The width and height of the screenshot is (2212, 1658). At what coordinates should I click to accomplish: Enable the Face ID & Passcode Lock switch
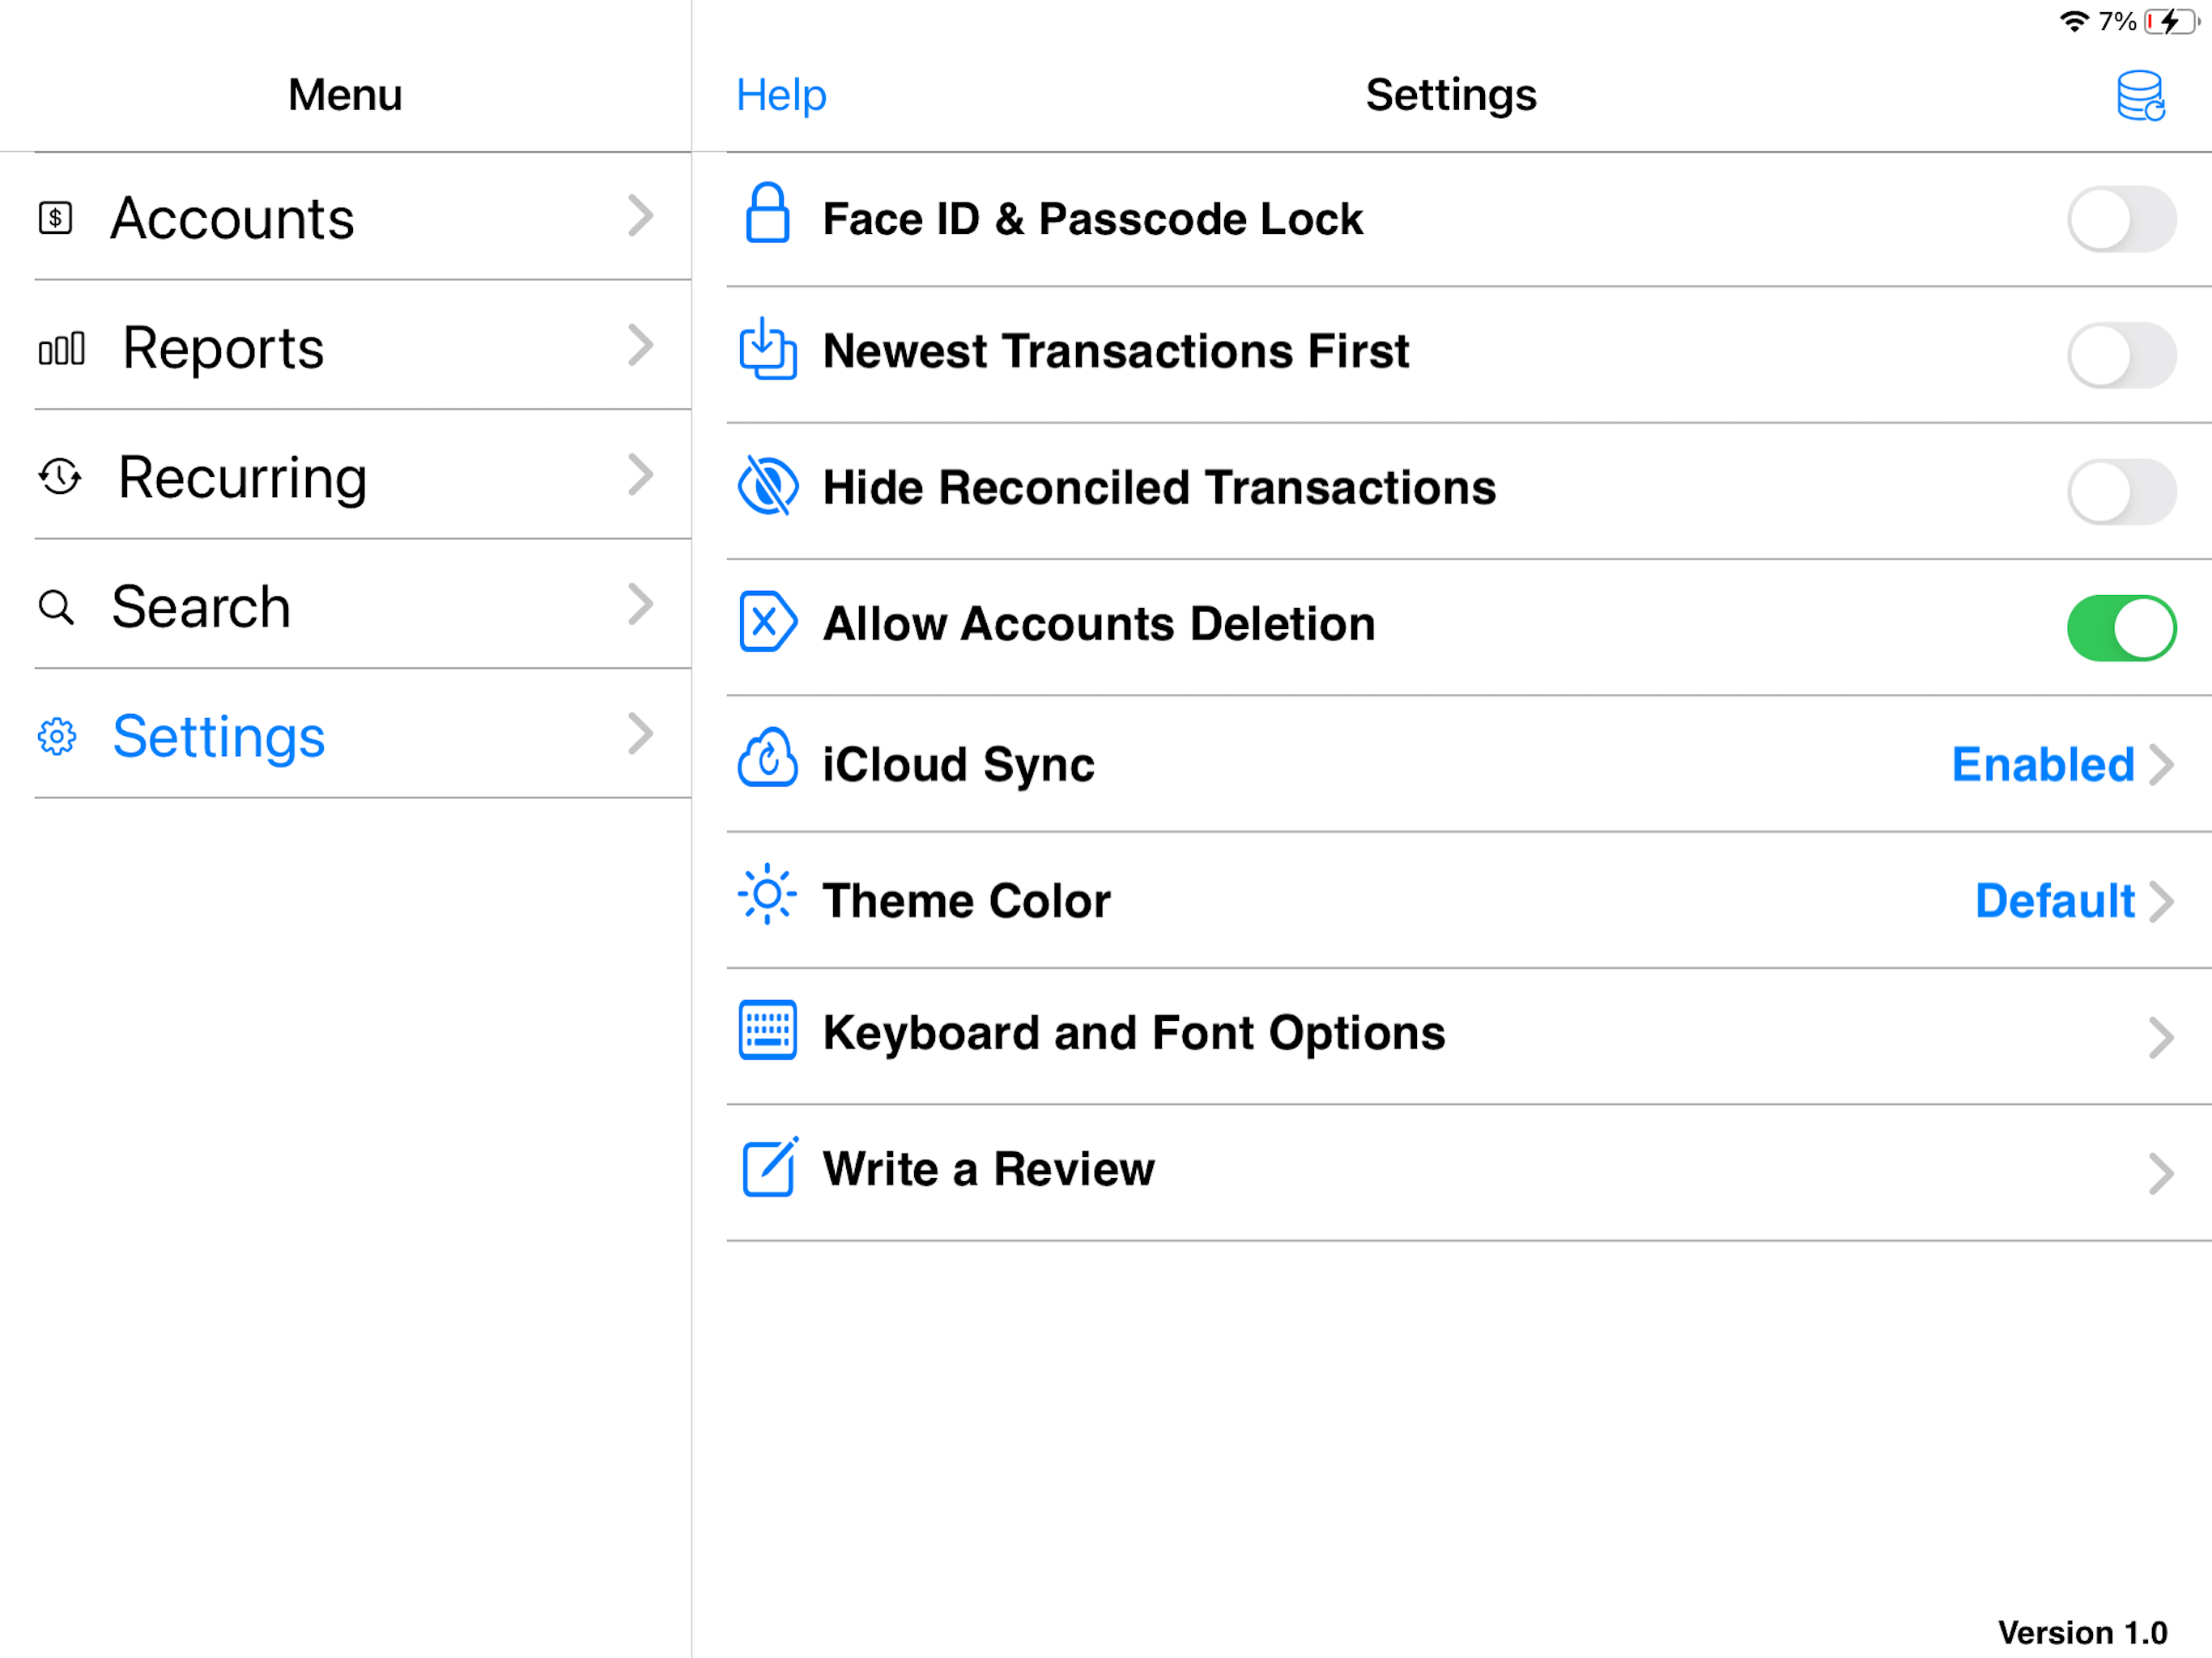click(x=2121, y=219)
